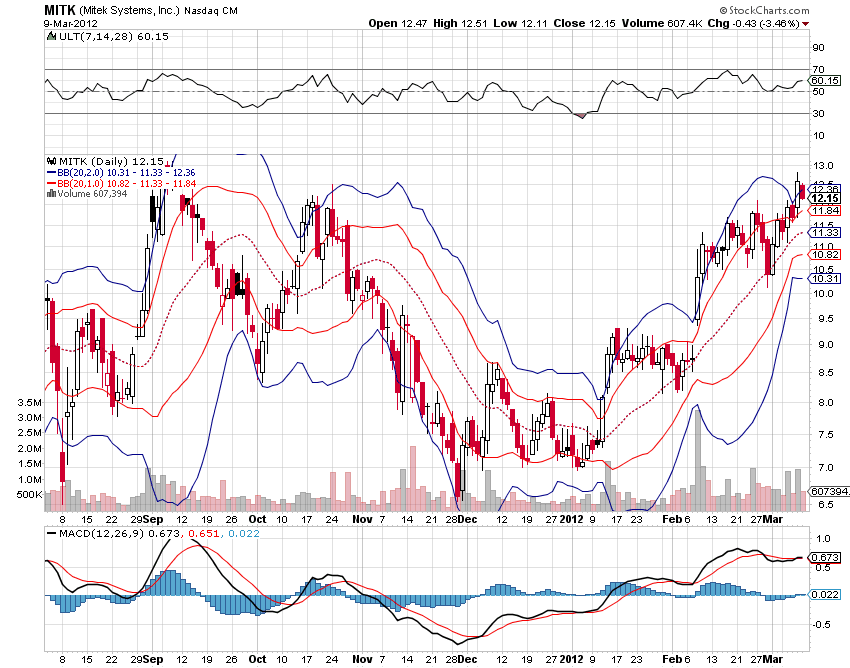Click the Low 12.11 value
Image resolution: width=850 pixels, height=668 pixels.
point(520,23)
